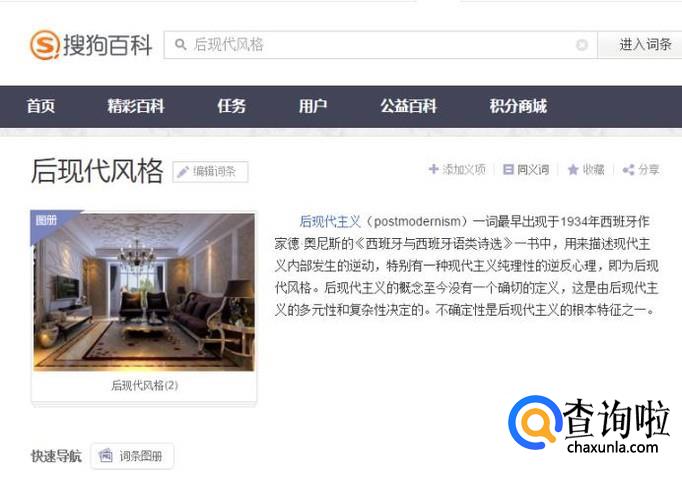Click the 收藏 star icon
Screen dimensions: 682x478
coord(573,170)
